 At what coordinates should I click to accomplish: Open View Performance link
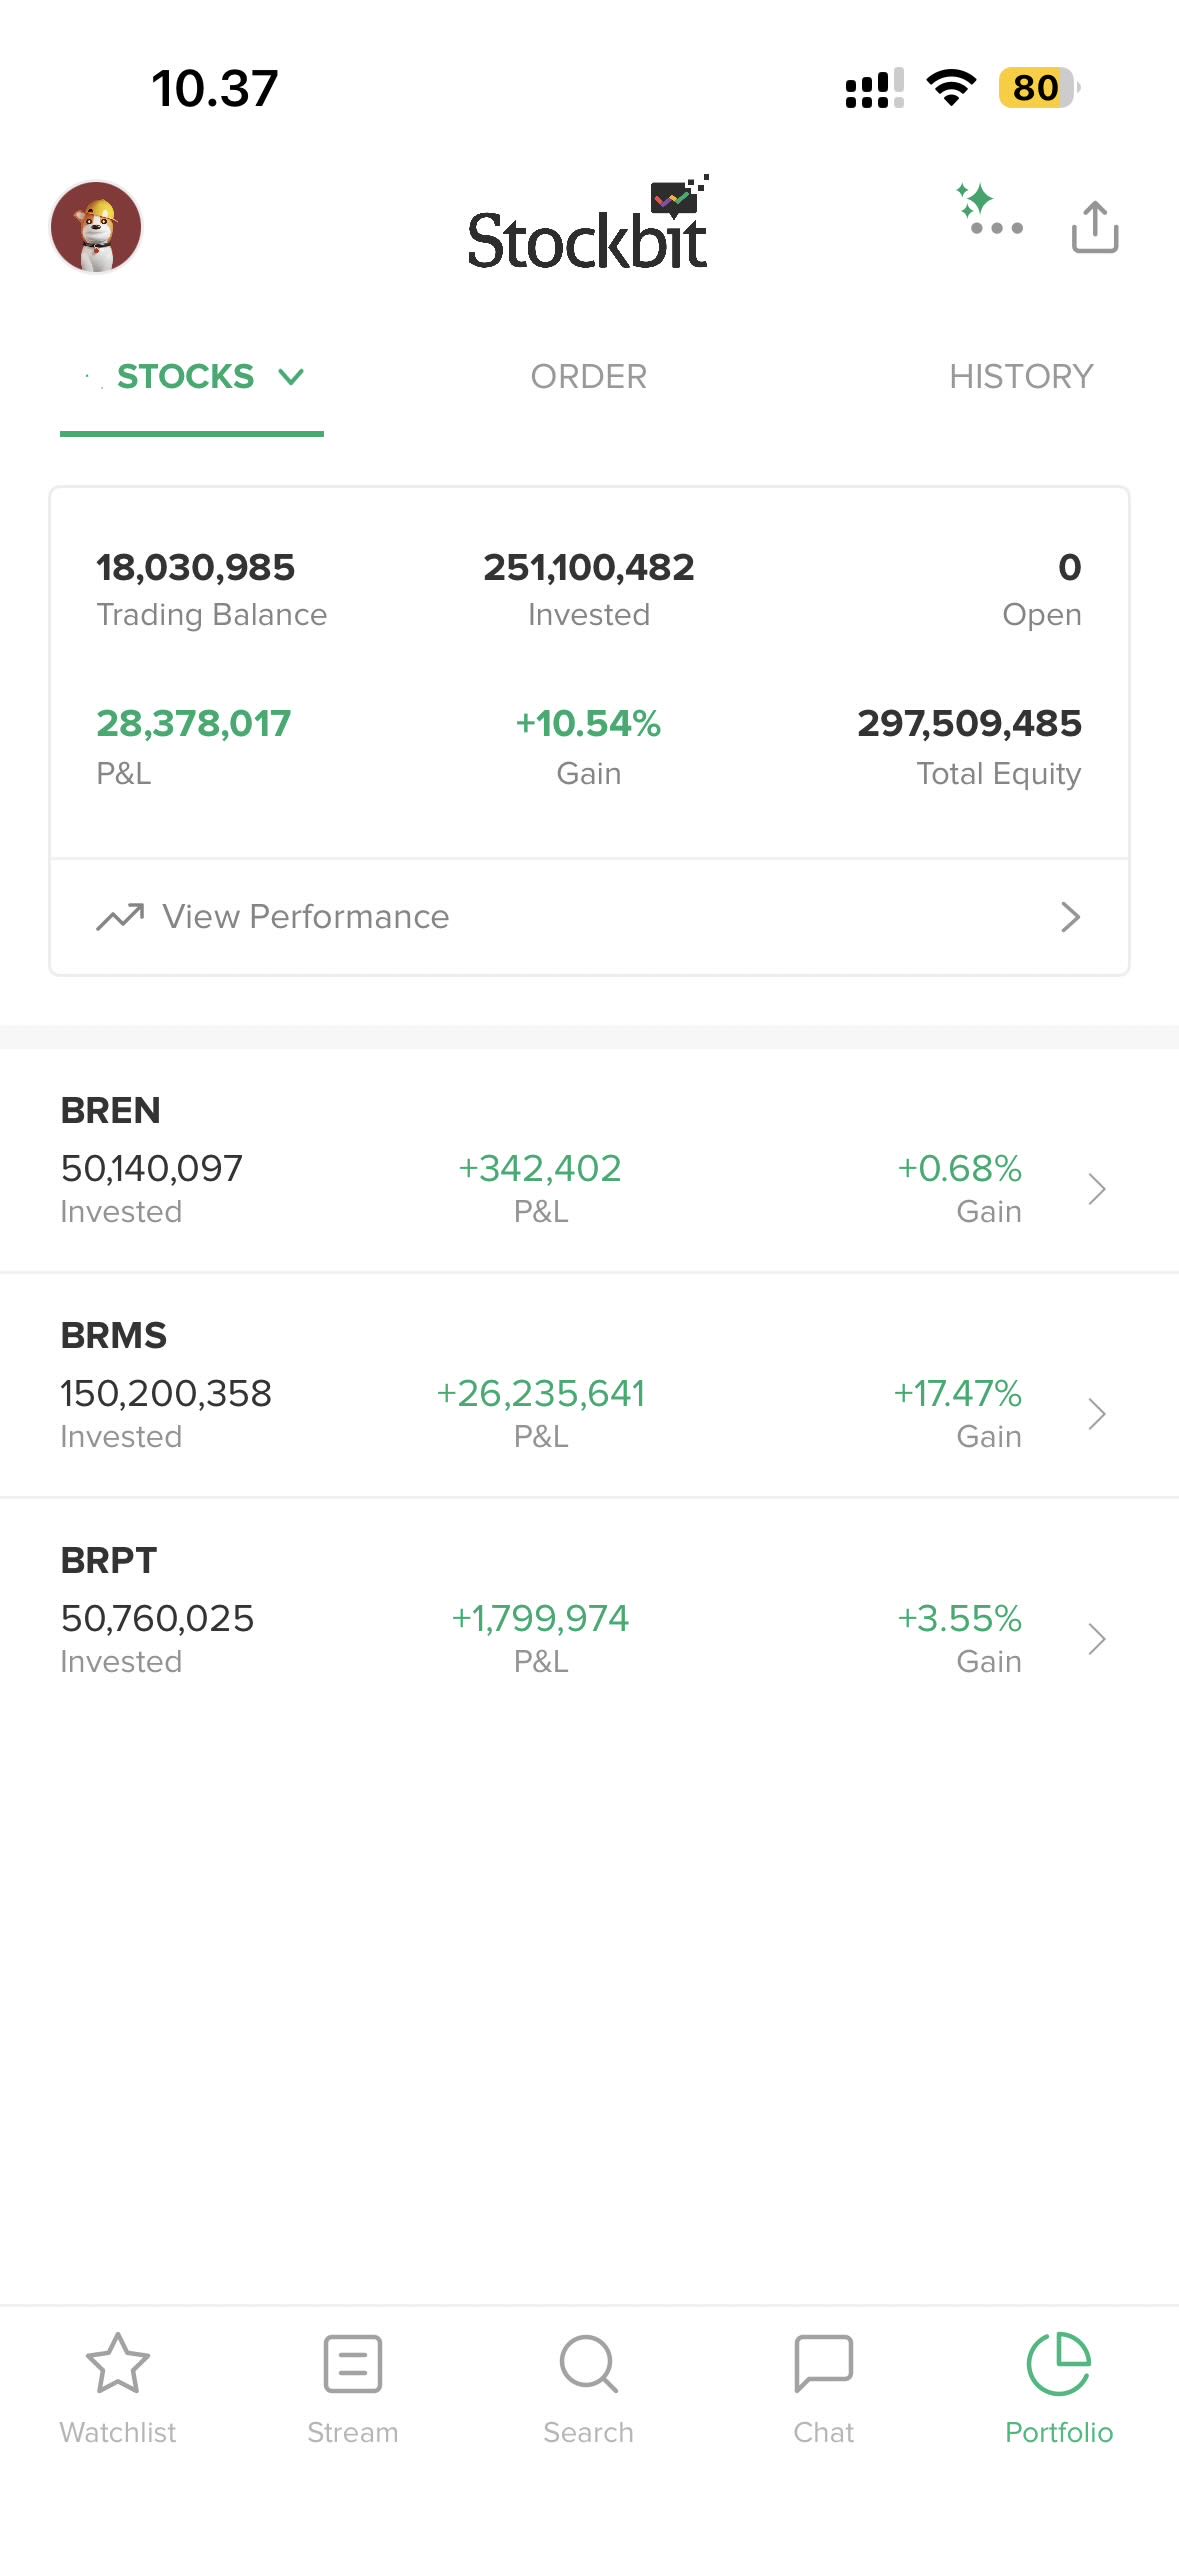[306, 917]
